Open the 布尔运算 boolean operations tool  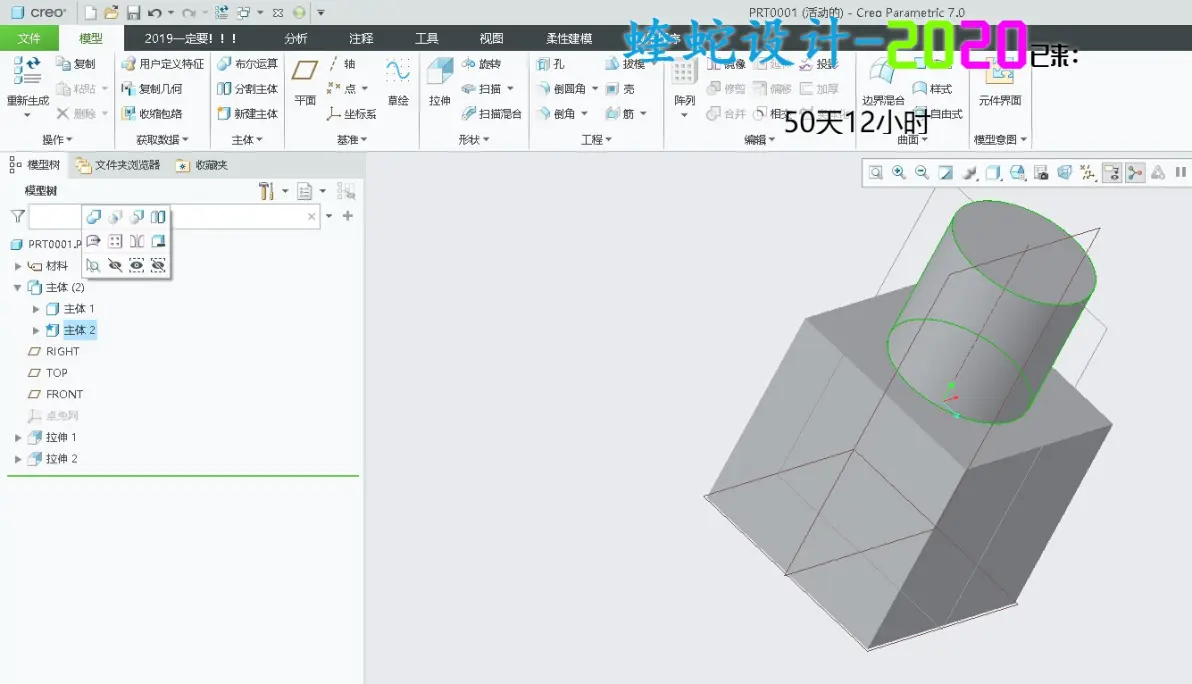click(x=247, y=64)
